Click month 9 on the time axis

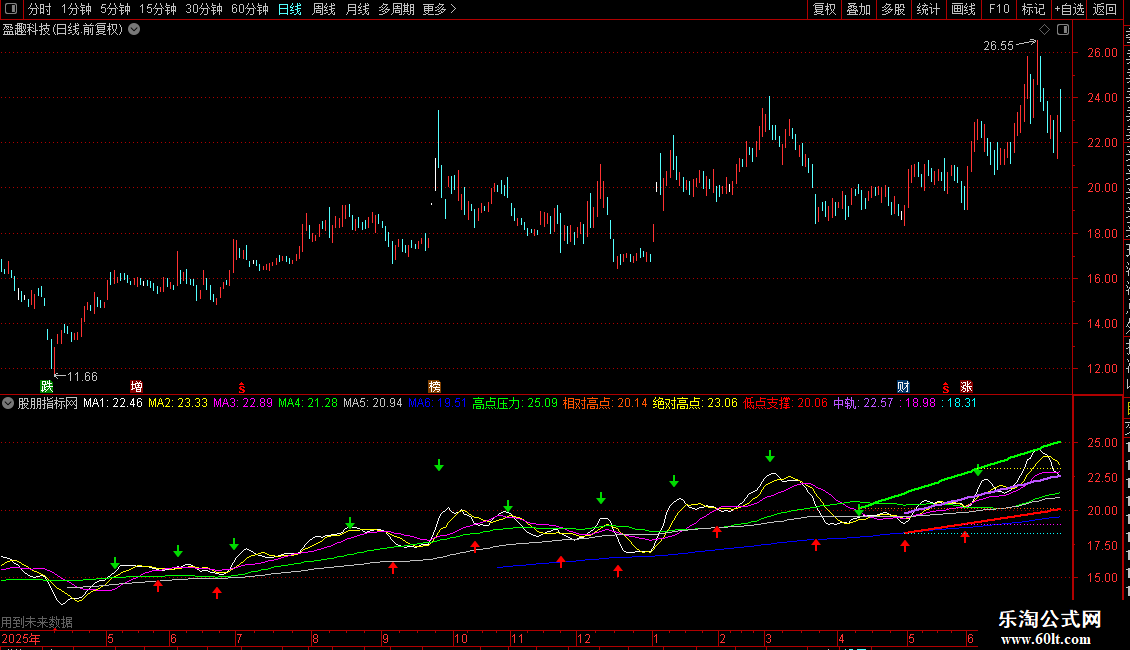pyautogui.click(x=386, y=639)
